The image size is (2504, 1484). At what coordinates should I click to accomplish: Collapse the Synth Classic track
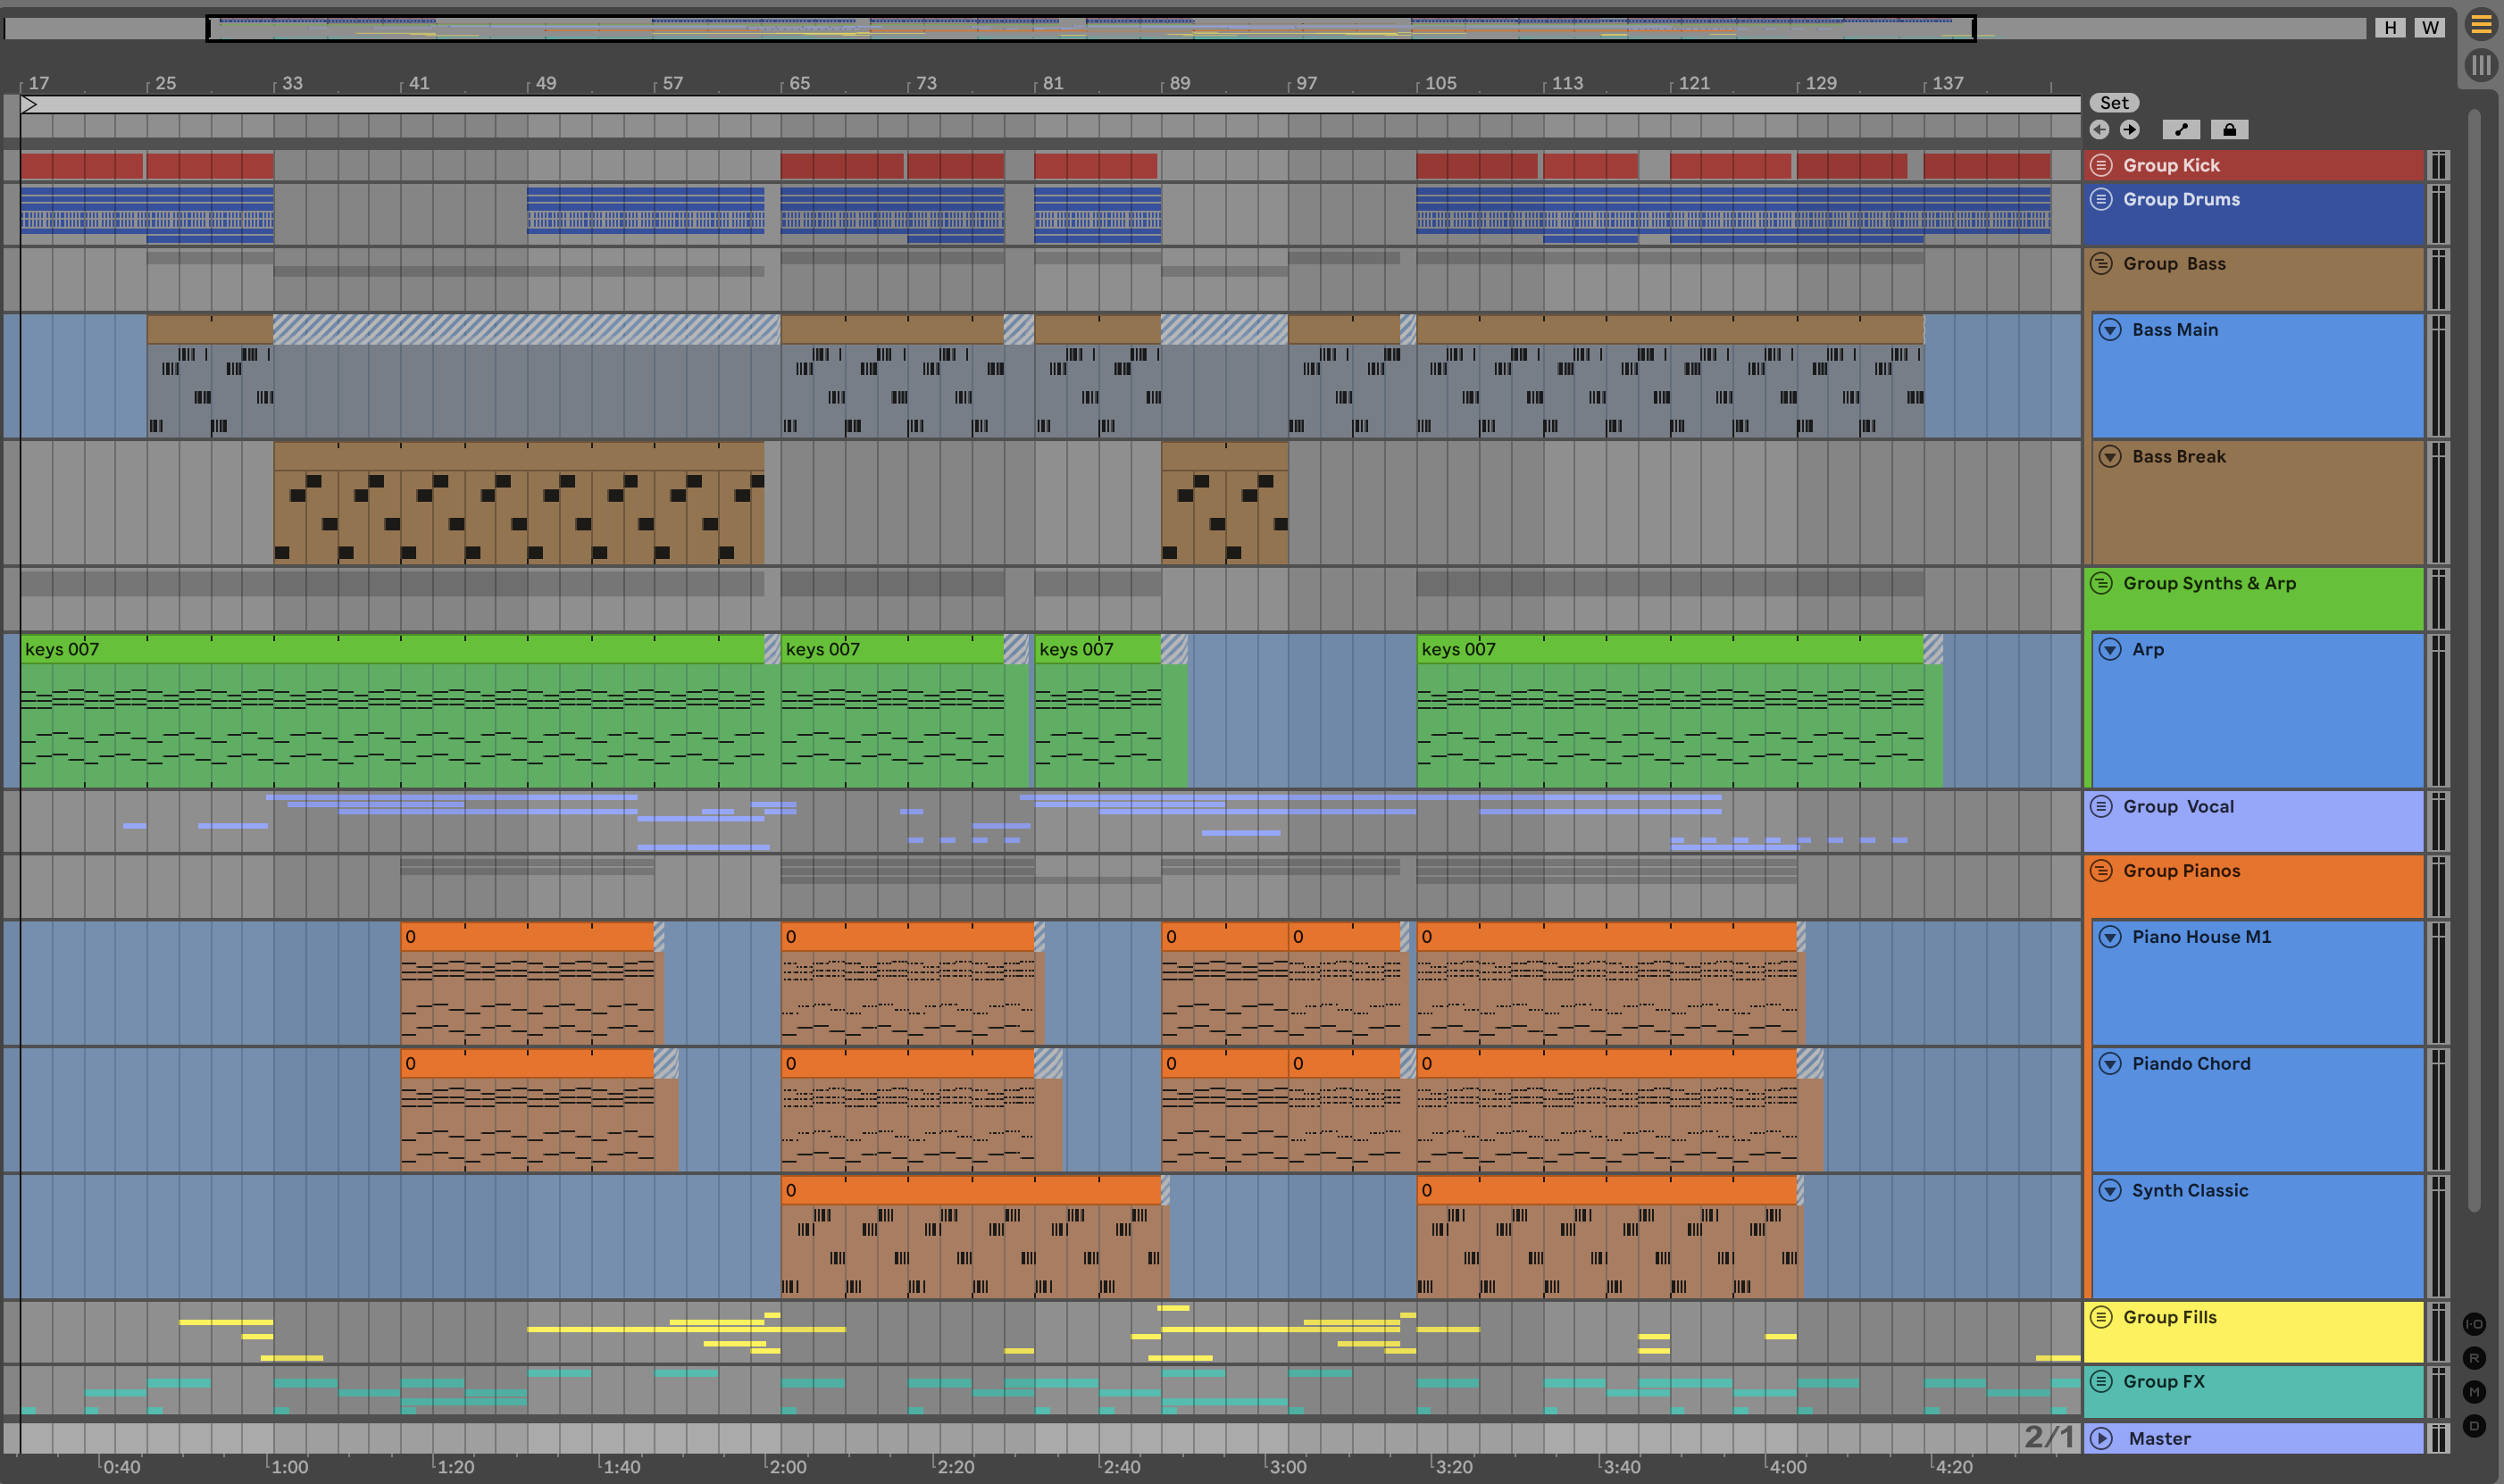pos(2110,1191)
